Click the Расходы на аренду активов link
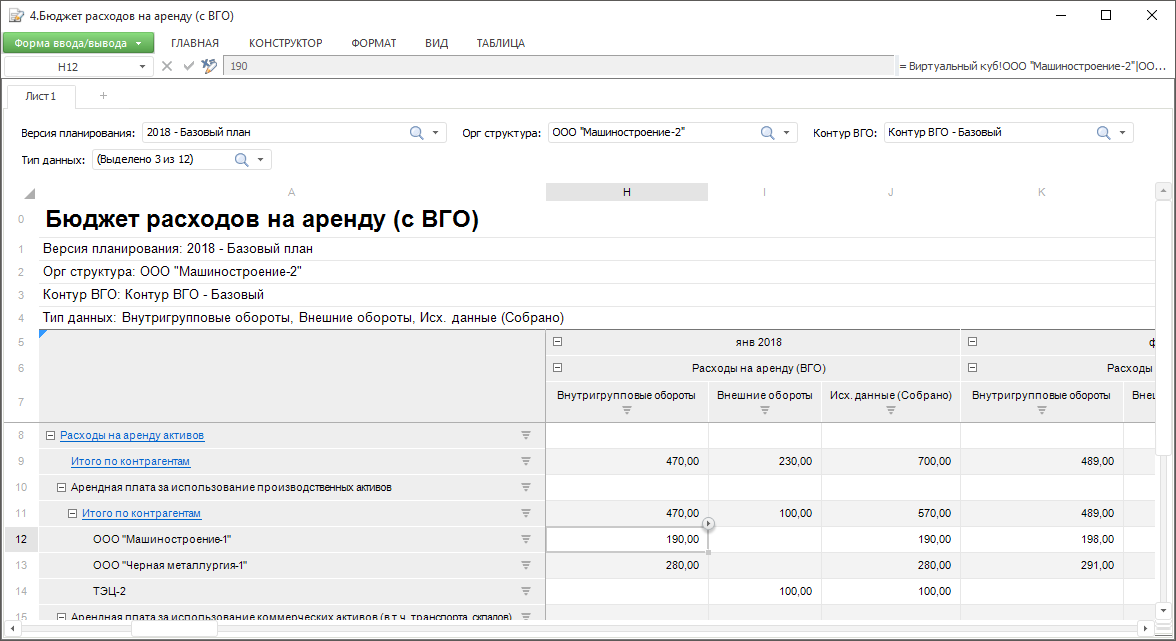 [132, 436]
